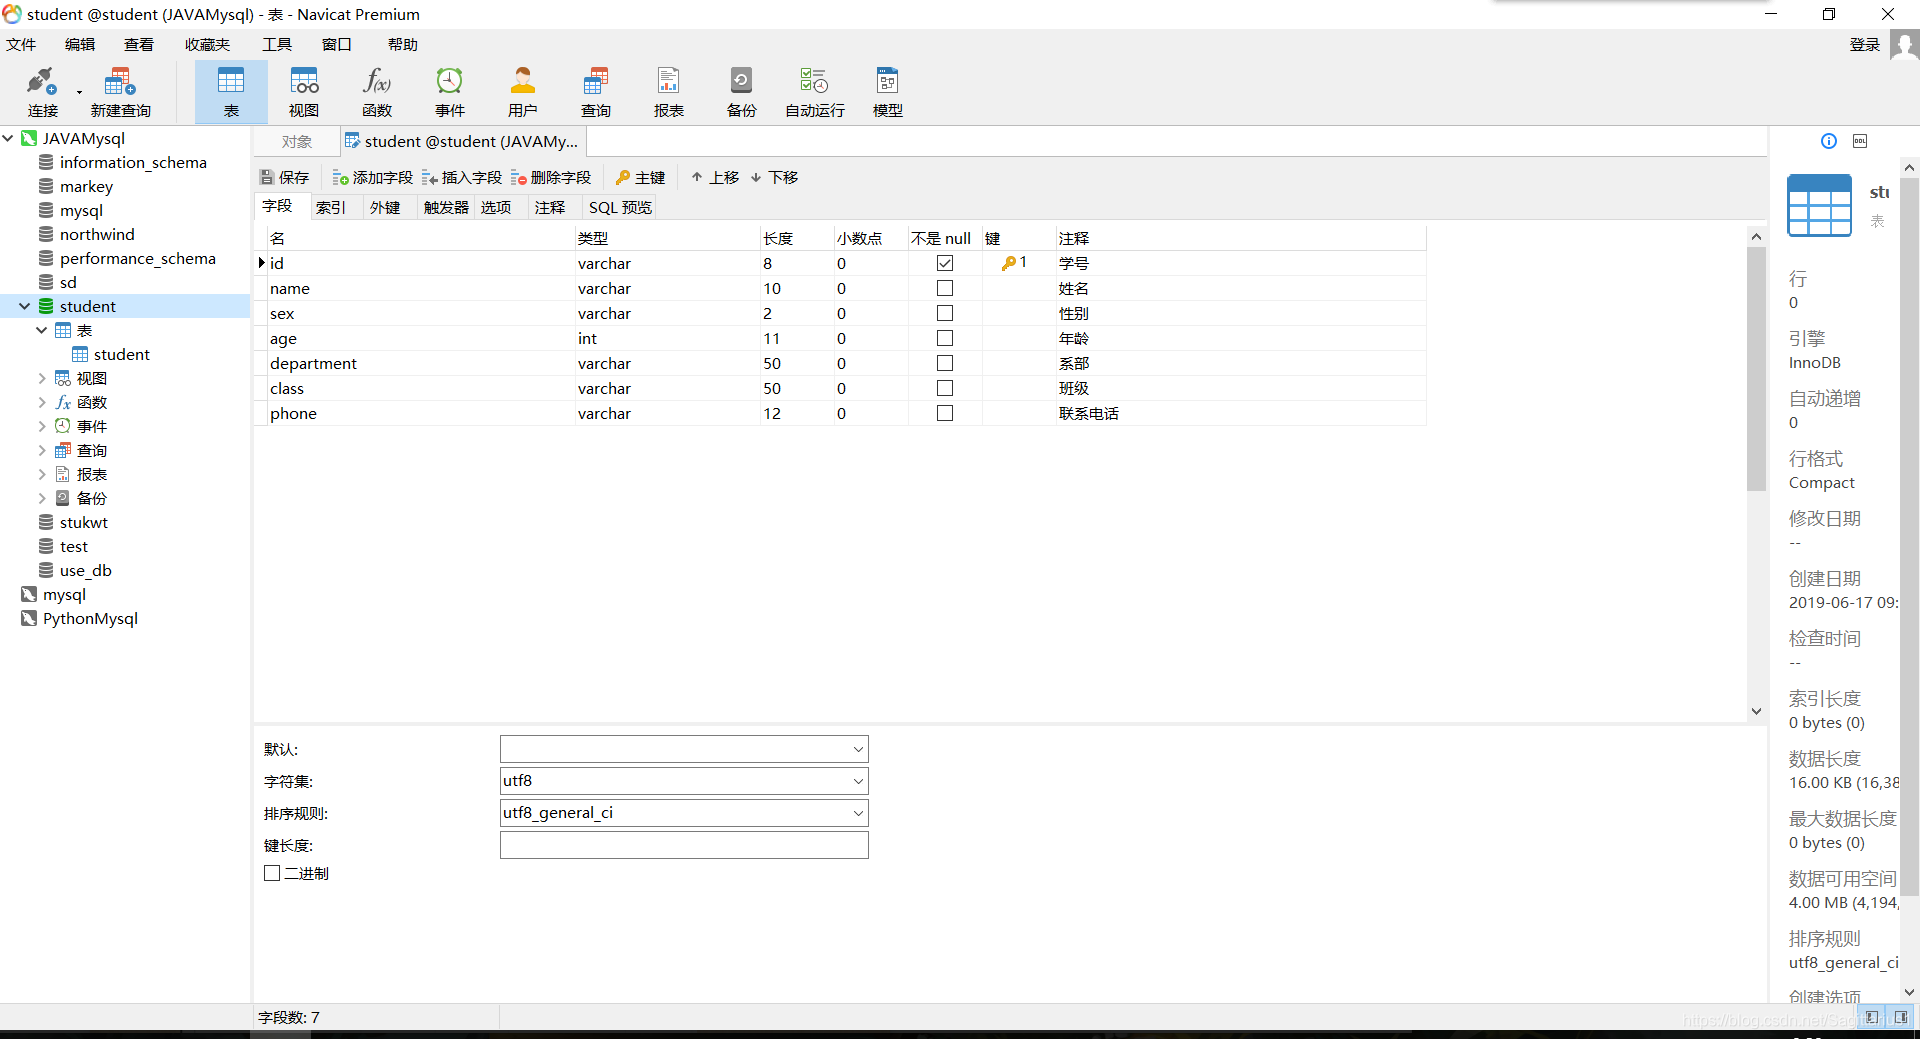Toggle not-null checkbox for phone field
1920x1039 pixels.
[945, 413]
